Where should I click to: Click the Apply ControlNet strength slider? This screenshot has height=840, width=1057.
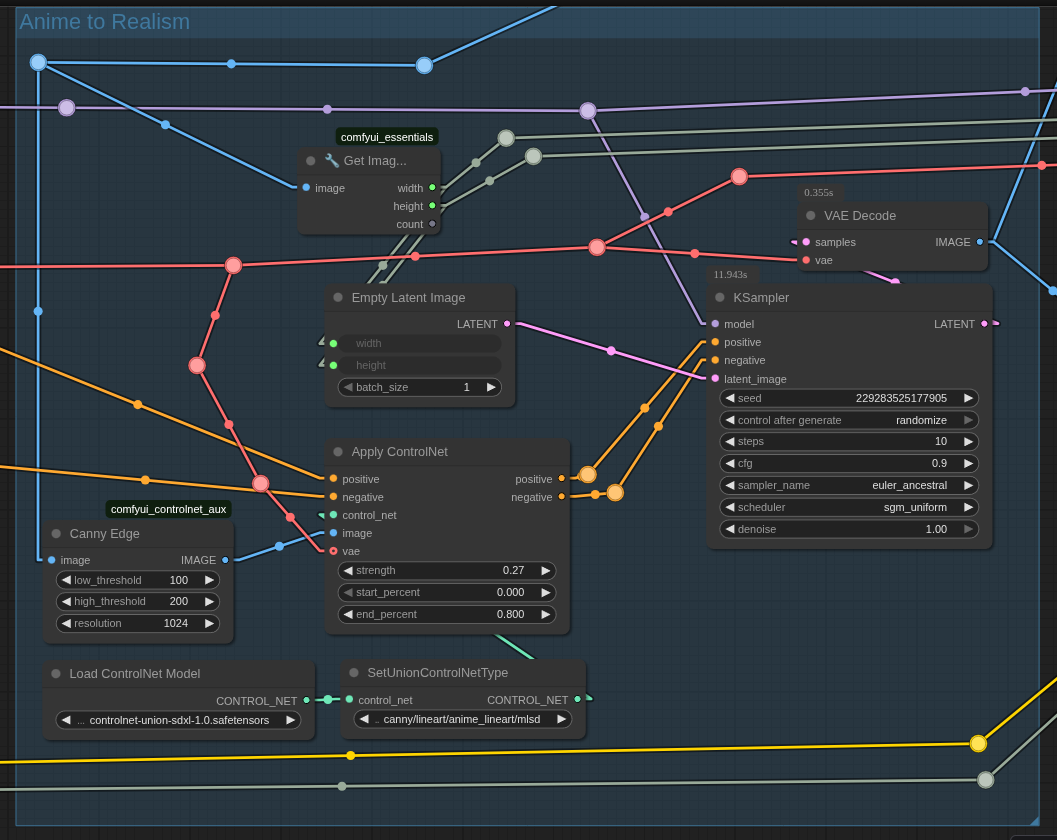(446, 570)
